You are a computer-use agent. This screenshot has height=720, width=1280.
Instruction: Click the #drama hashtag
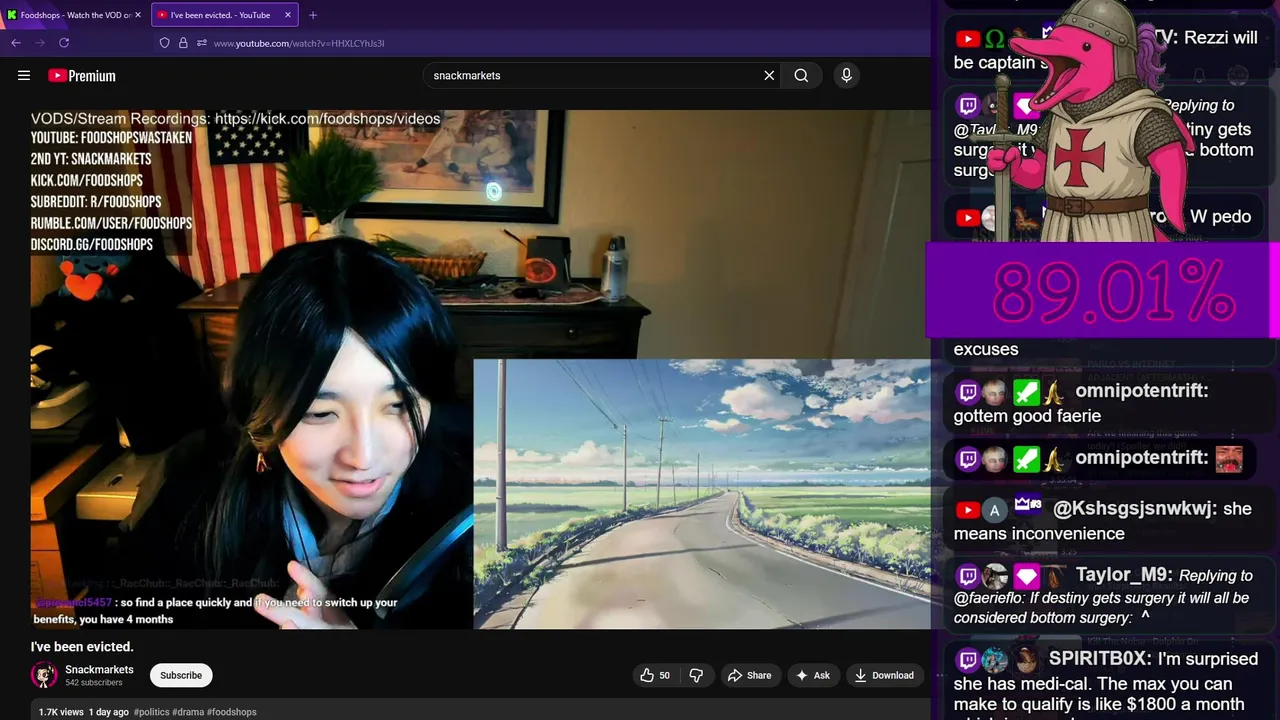point(188,712)
